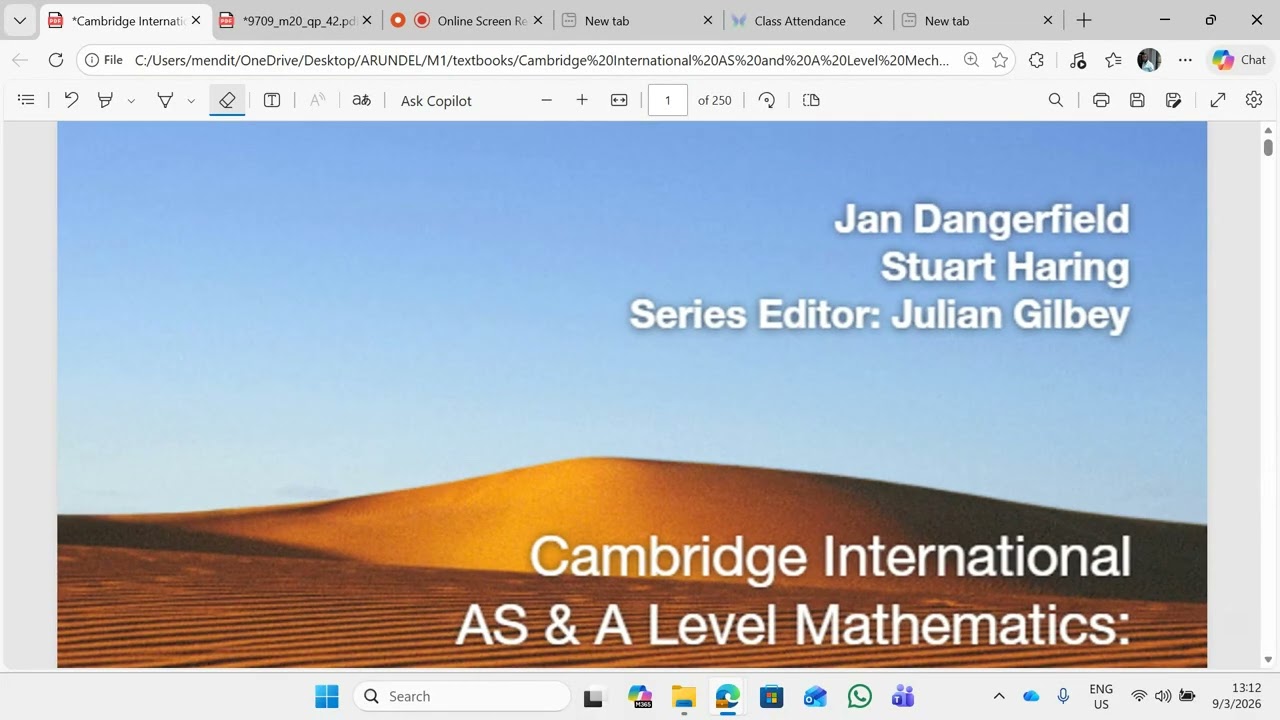This screenshot has height=720, width=1280.
Task: Open Ask Copilot for this PDF
Action: coord(436,101)
